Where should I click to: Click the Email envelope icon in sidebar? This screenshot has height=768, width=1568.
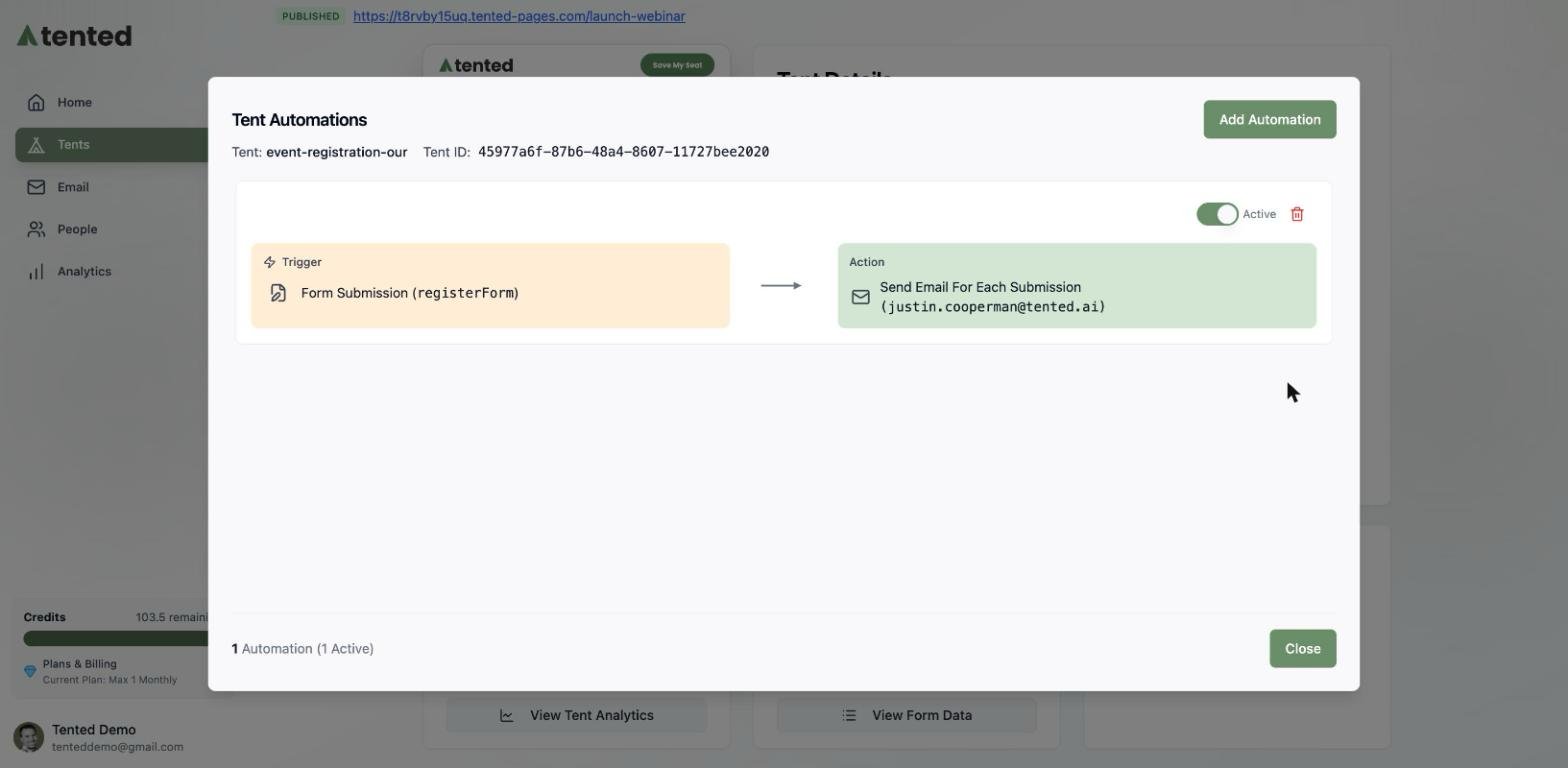pyautogui.click(x=36, y=187)
